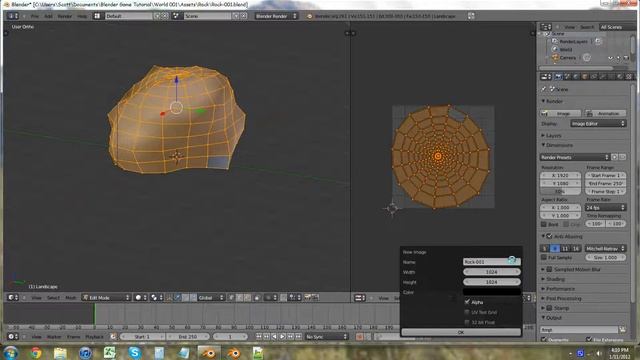Jump to last frame in timeline
The image size is (640, 360).
point(298,337)
